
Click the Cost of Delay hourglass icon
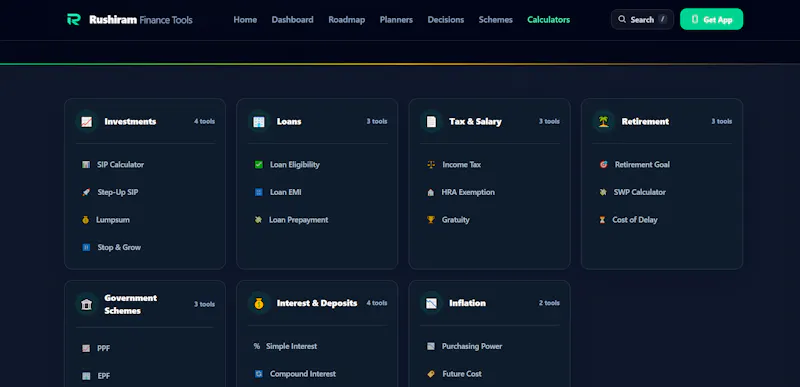click(602, 220)
